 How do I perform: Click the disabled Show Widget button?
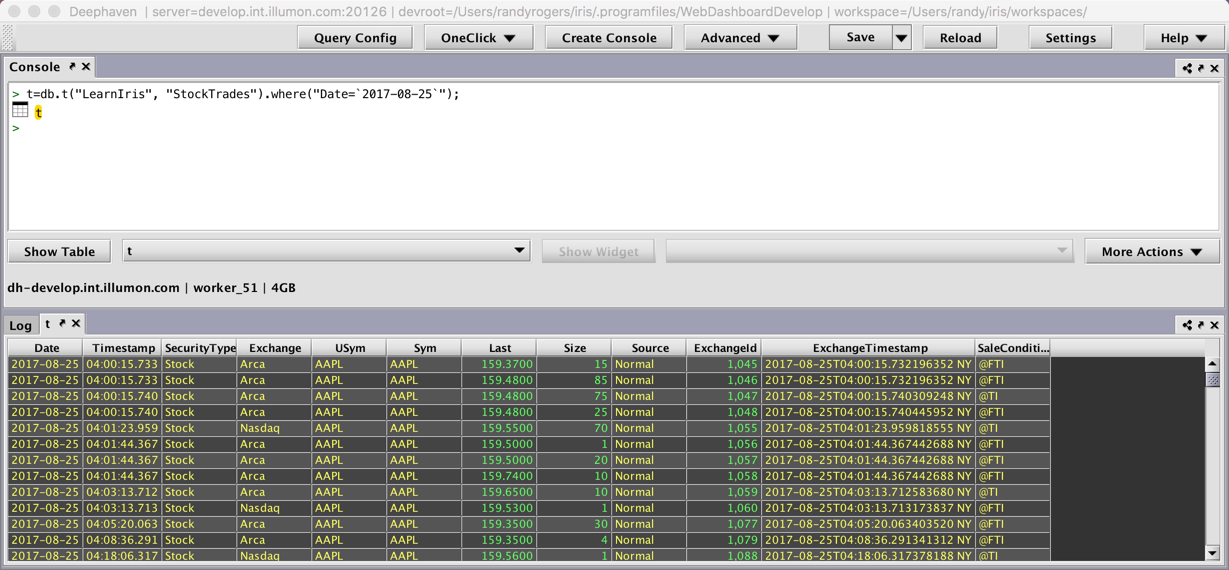[598, 251]
